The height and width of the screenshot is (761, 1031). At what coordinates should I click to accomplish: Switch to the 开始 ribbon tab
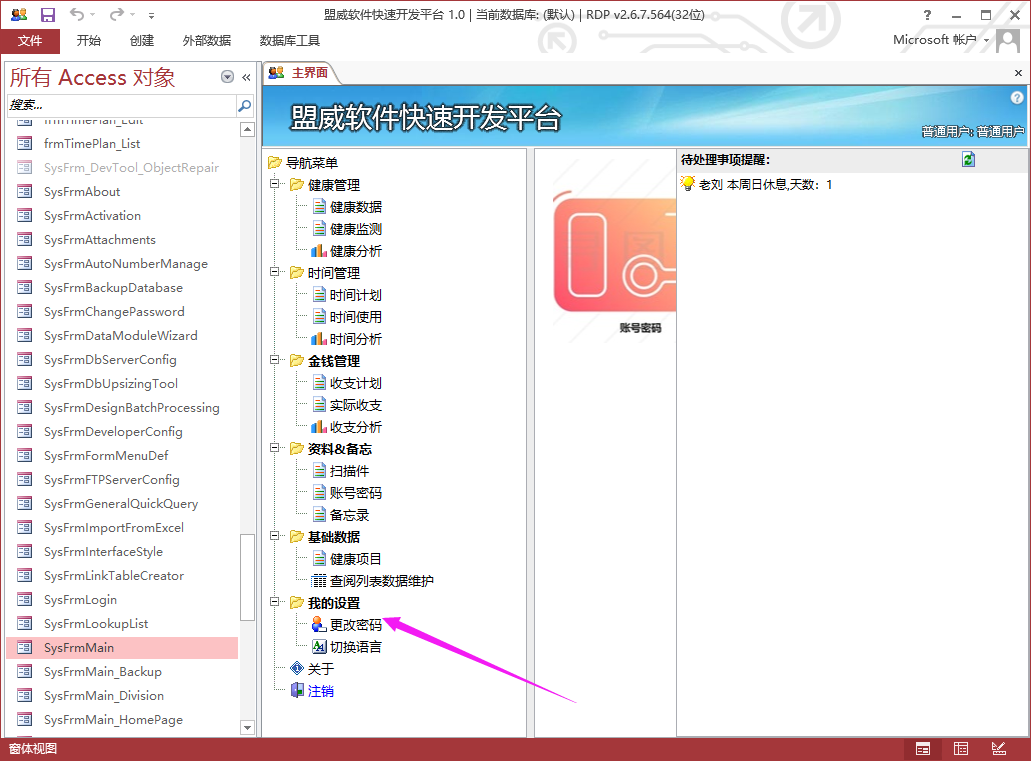tap(89, 41)
